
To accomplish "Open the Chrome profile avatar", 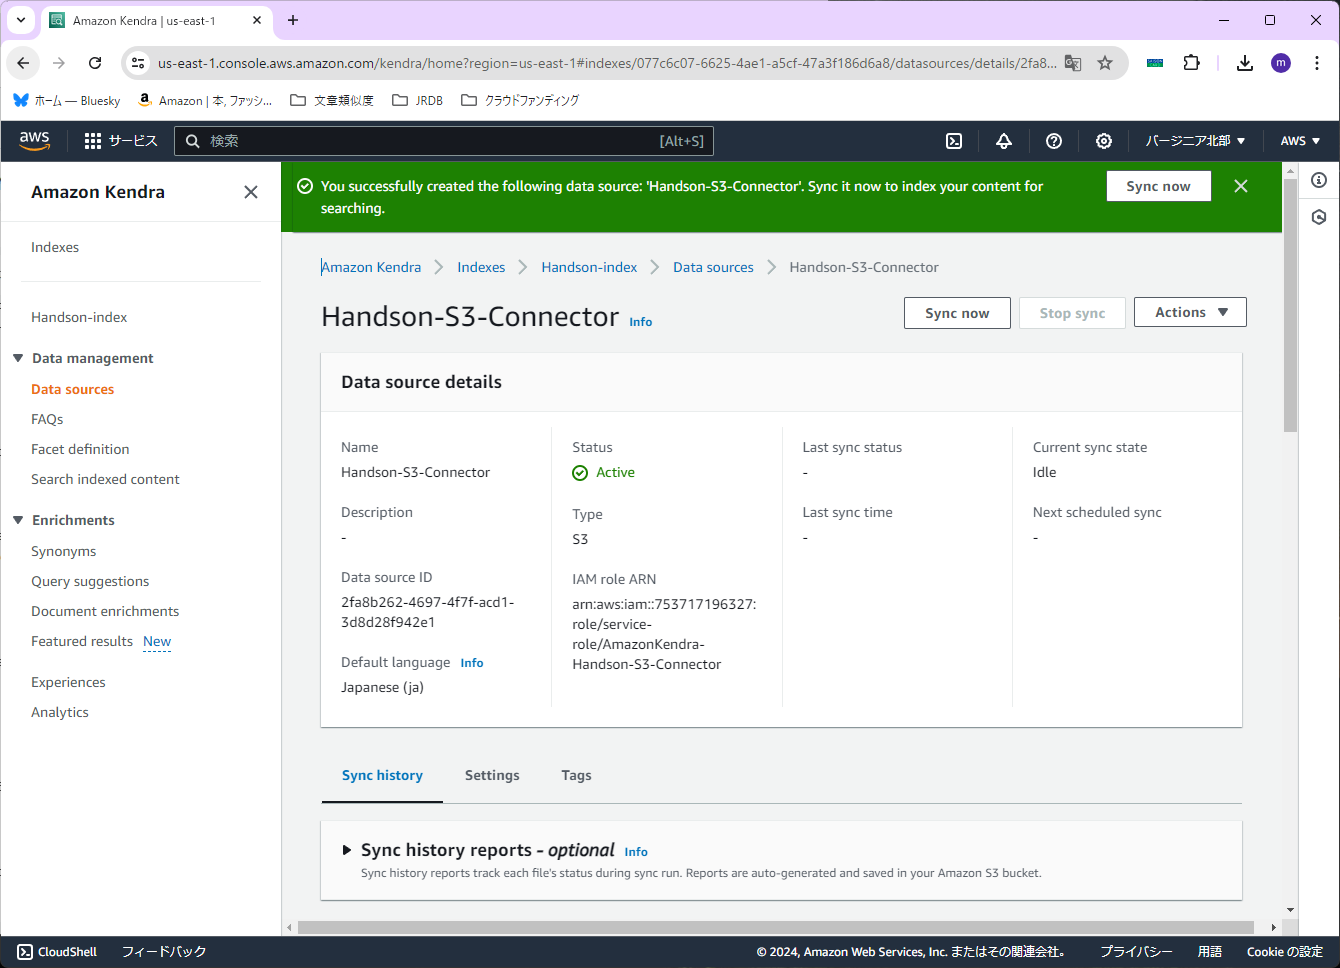I will pos(1281,63).
